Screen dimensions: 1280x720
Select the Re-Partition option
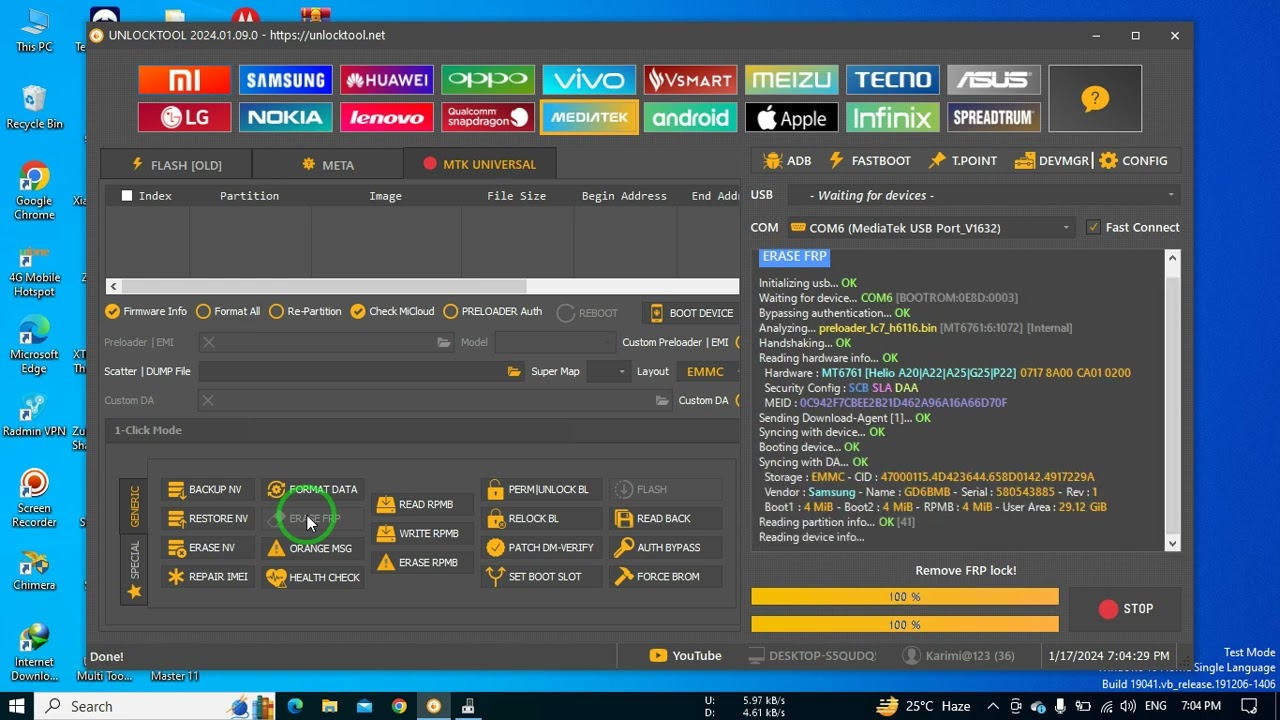pyautogui.click(x=305, y=311)
